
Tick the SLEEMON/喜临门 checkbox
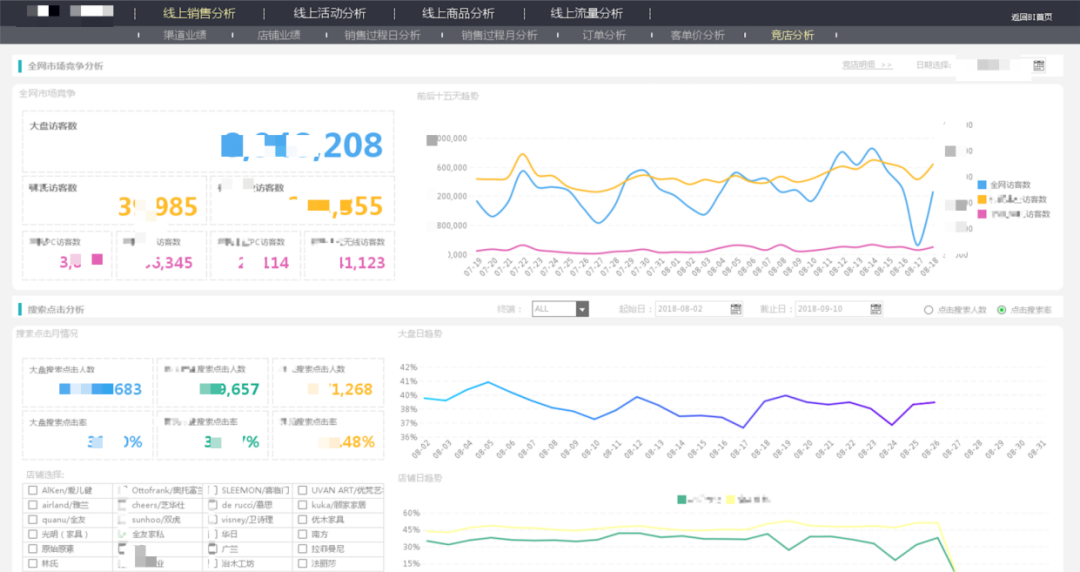(x=213, y=491)
